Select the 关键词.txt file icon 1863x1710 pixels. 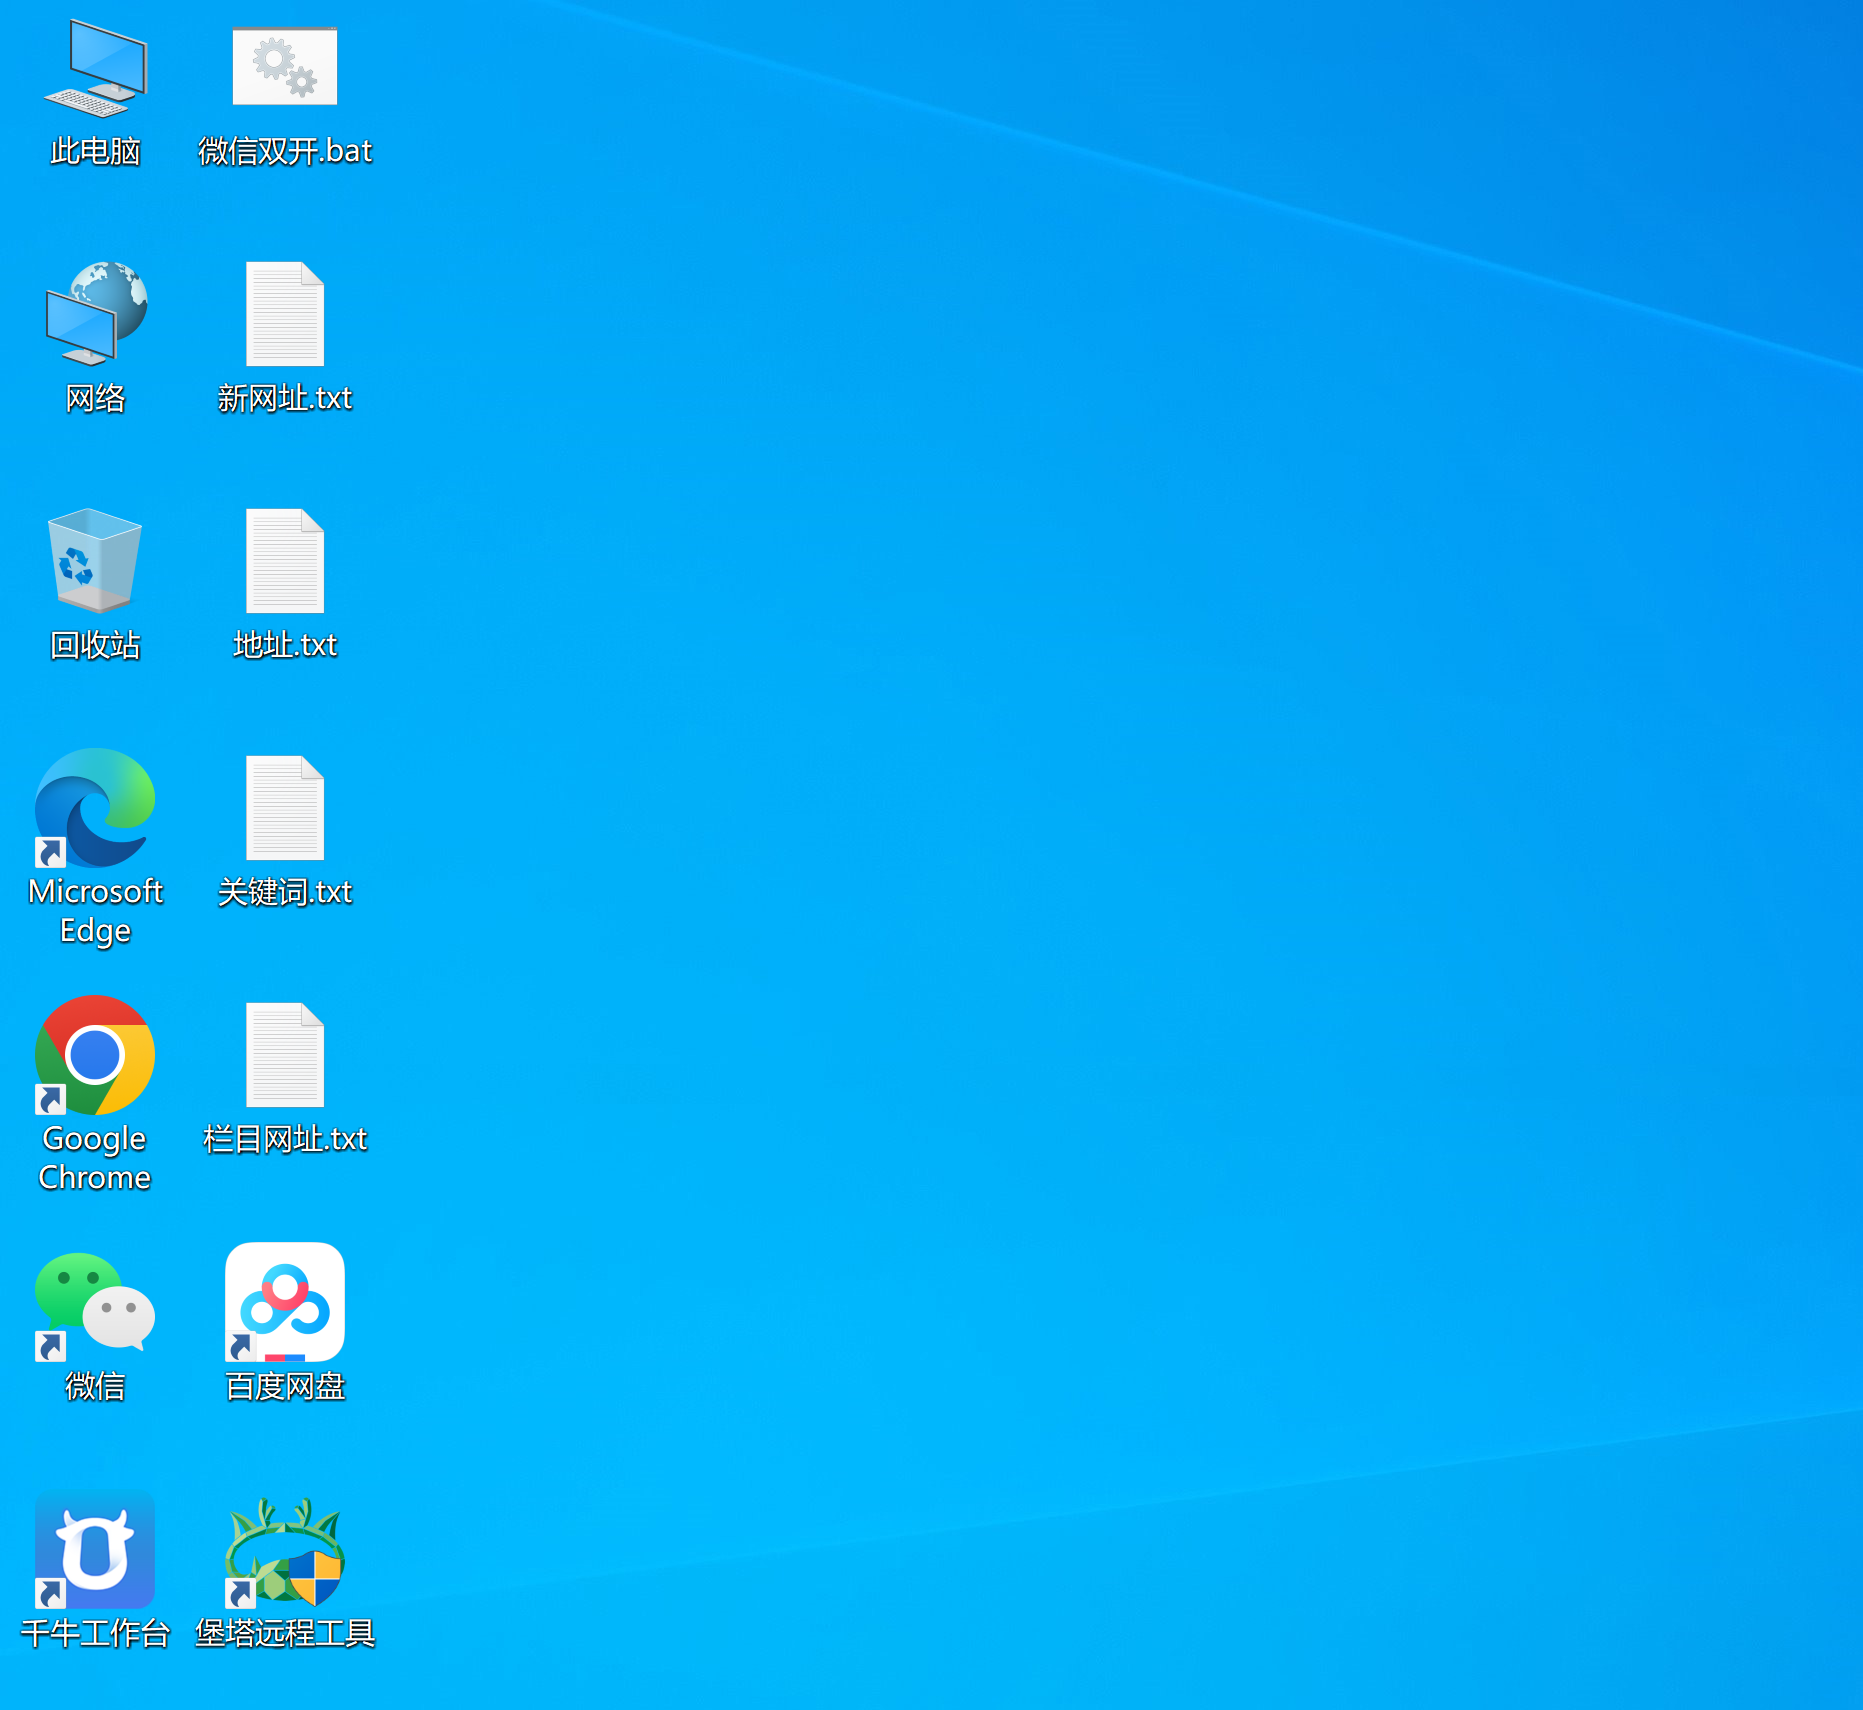[285, 808]
